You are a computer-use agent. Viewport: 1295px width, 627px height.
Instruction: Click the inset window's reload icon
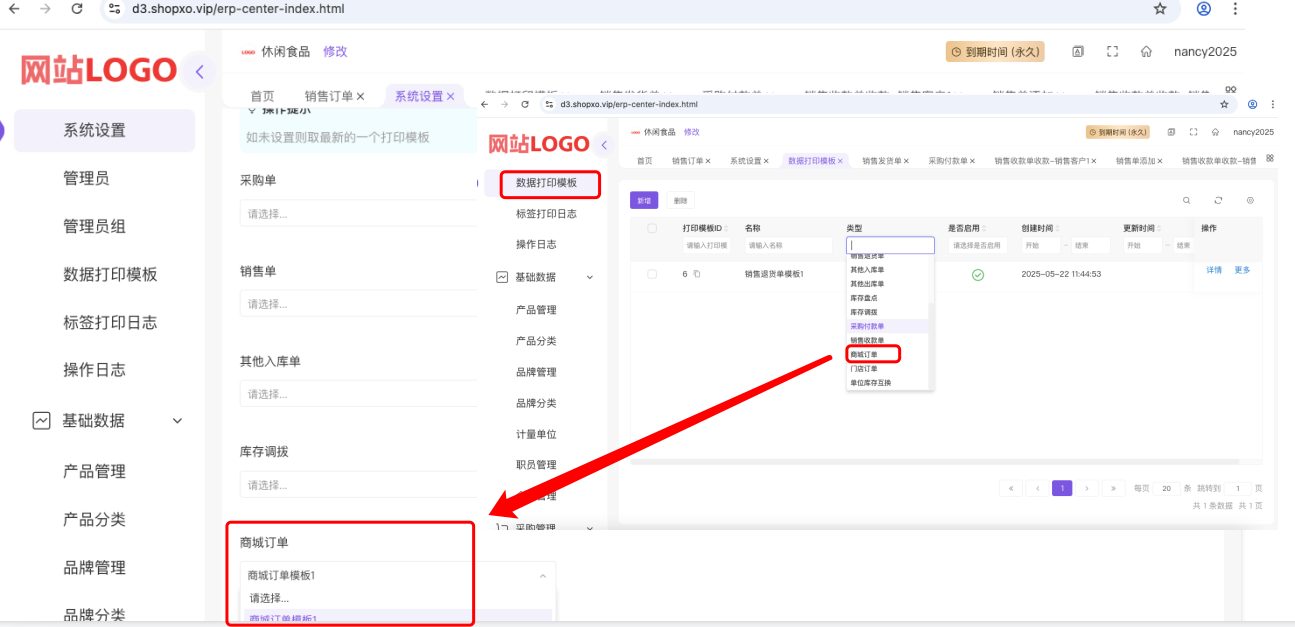[x=526, y=104]
